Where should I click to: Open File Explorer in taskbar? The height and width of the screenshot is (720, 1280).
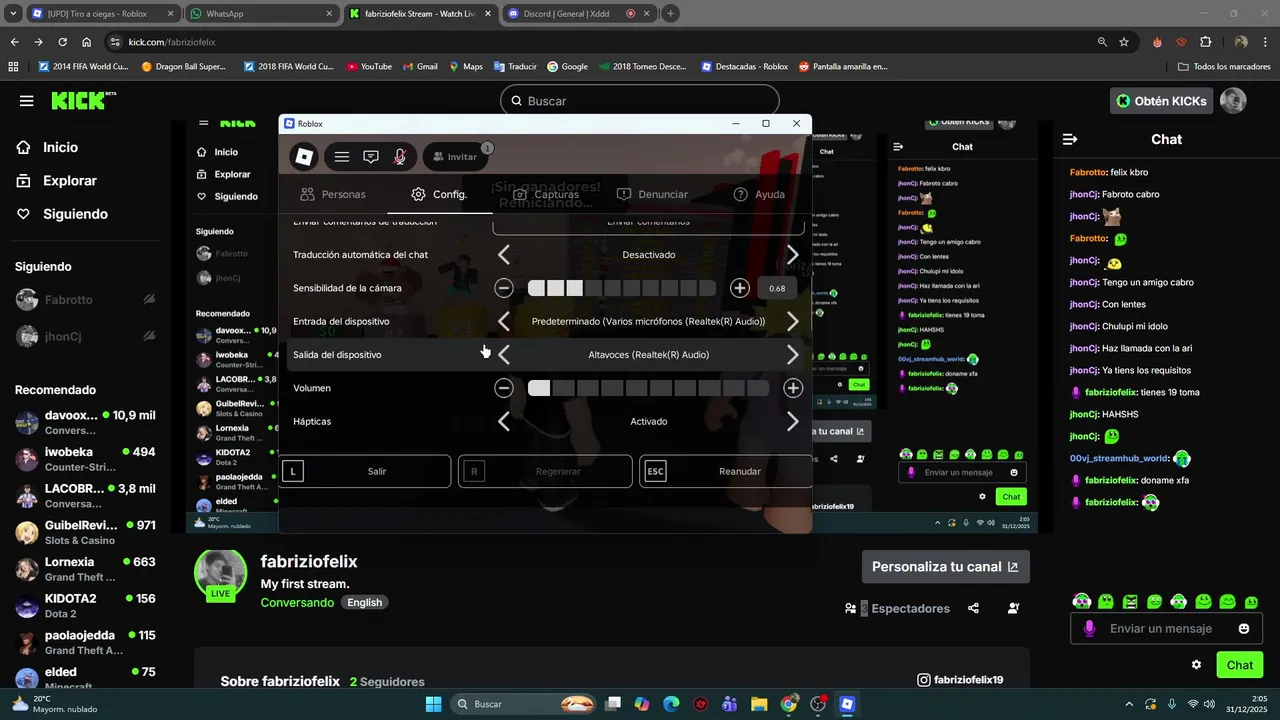[759, 704]
